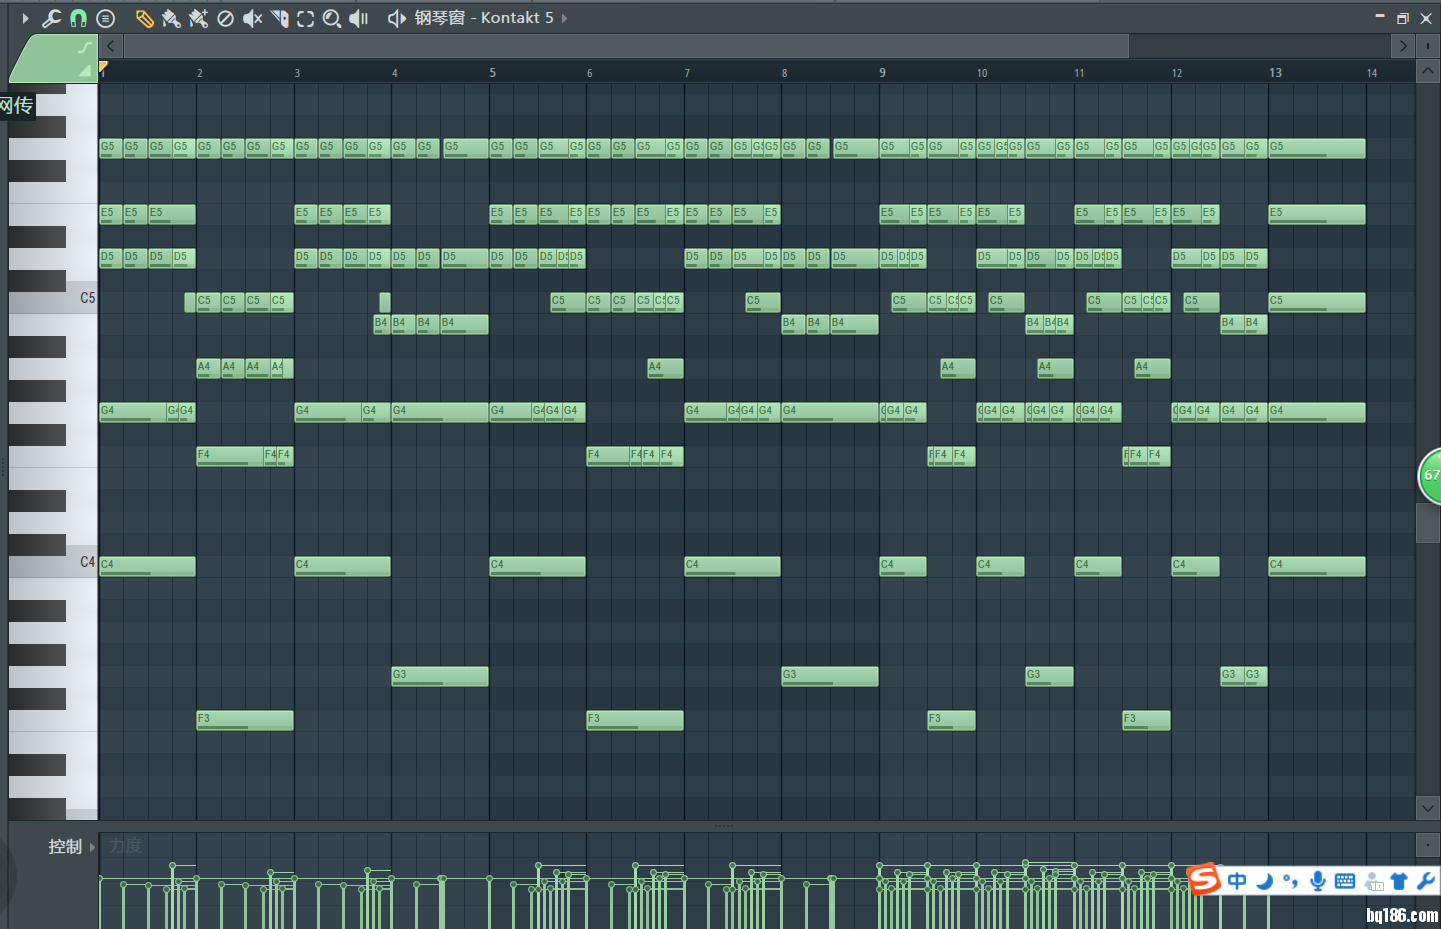Screen dimensions: 1441x929
Task: Click bar 5 on the timeline ruler
Action: 492,73
